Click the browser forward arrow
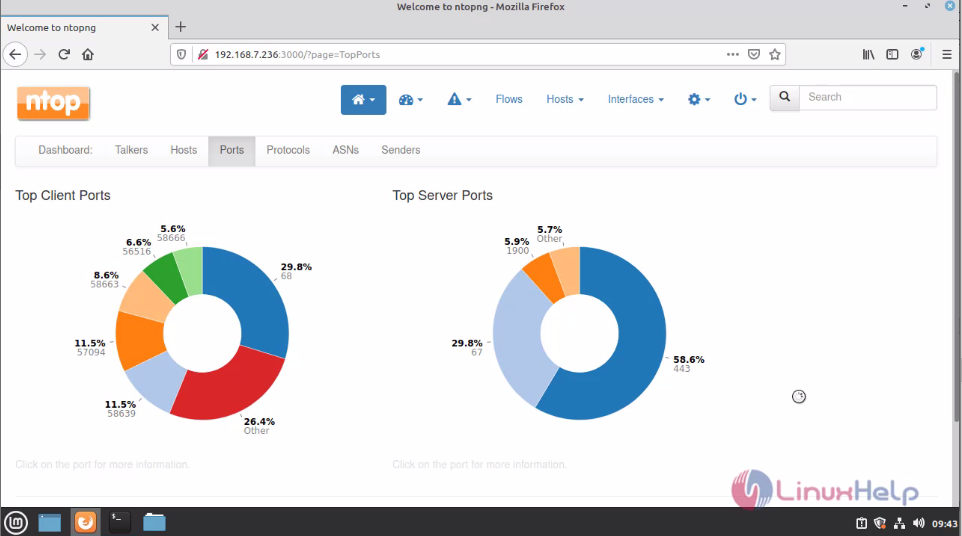Screen dimensions: 962x536 coord(40,55)
